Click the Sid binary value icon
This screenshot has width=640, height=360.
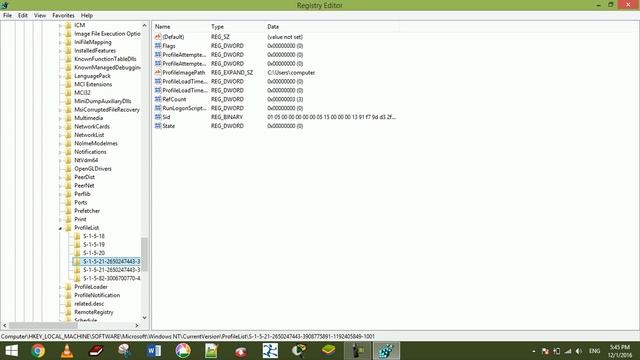[158, 117]
